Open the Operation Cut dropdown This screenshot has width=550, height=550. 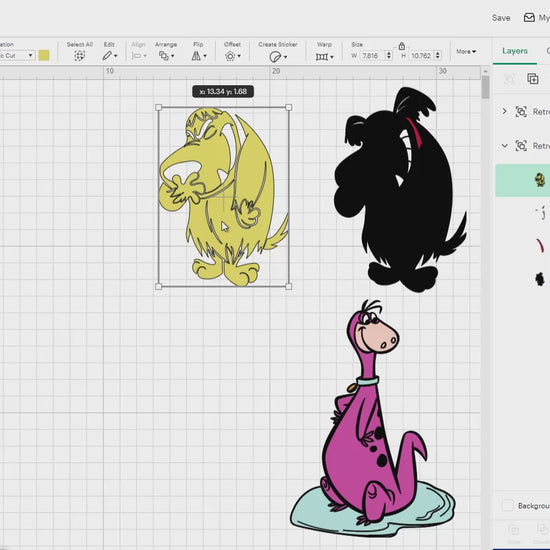(17, 55)
